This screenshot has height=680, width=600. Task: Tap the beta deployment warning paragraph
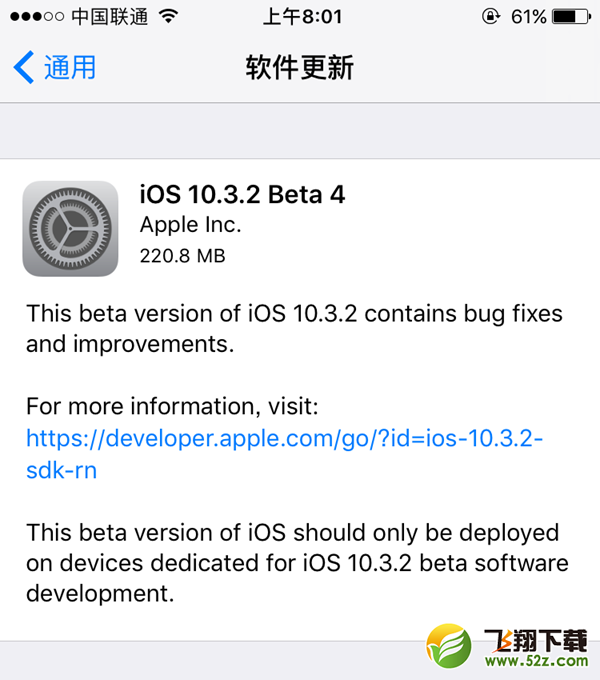(x=297, y=562)
